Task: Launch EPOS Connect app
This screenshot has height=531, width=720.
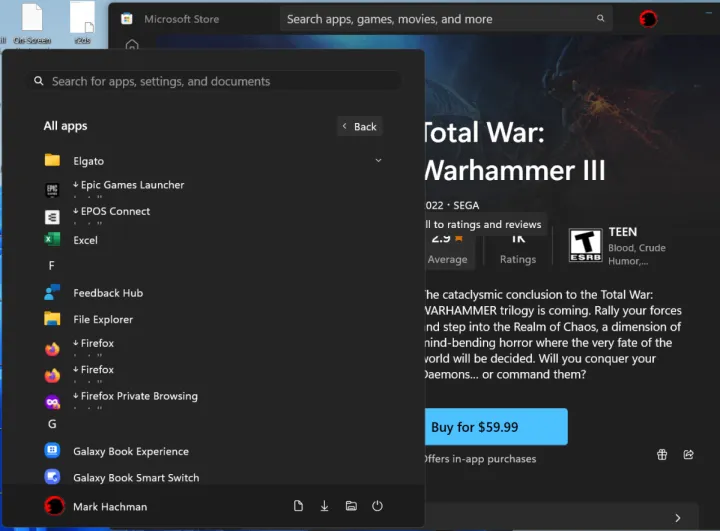Action: [x=115, y=212]
